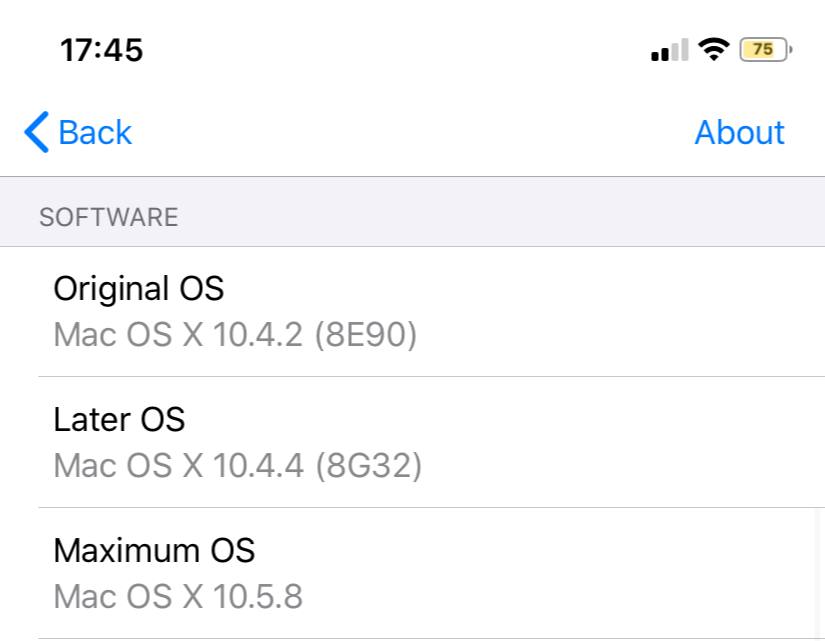Click "Mac OS X" text under Original OS
825x641 pixels.
coord(128,335)
